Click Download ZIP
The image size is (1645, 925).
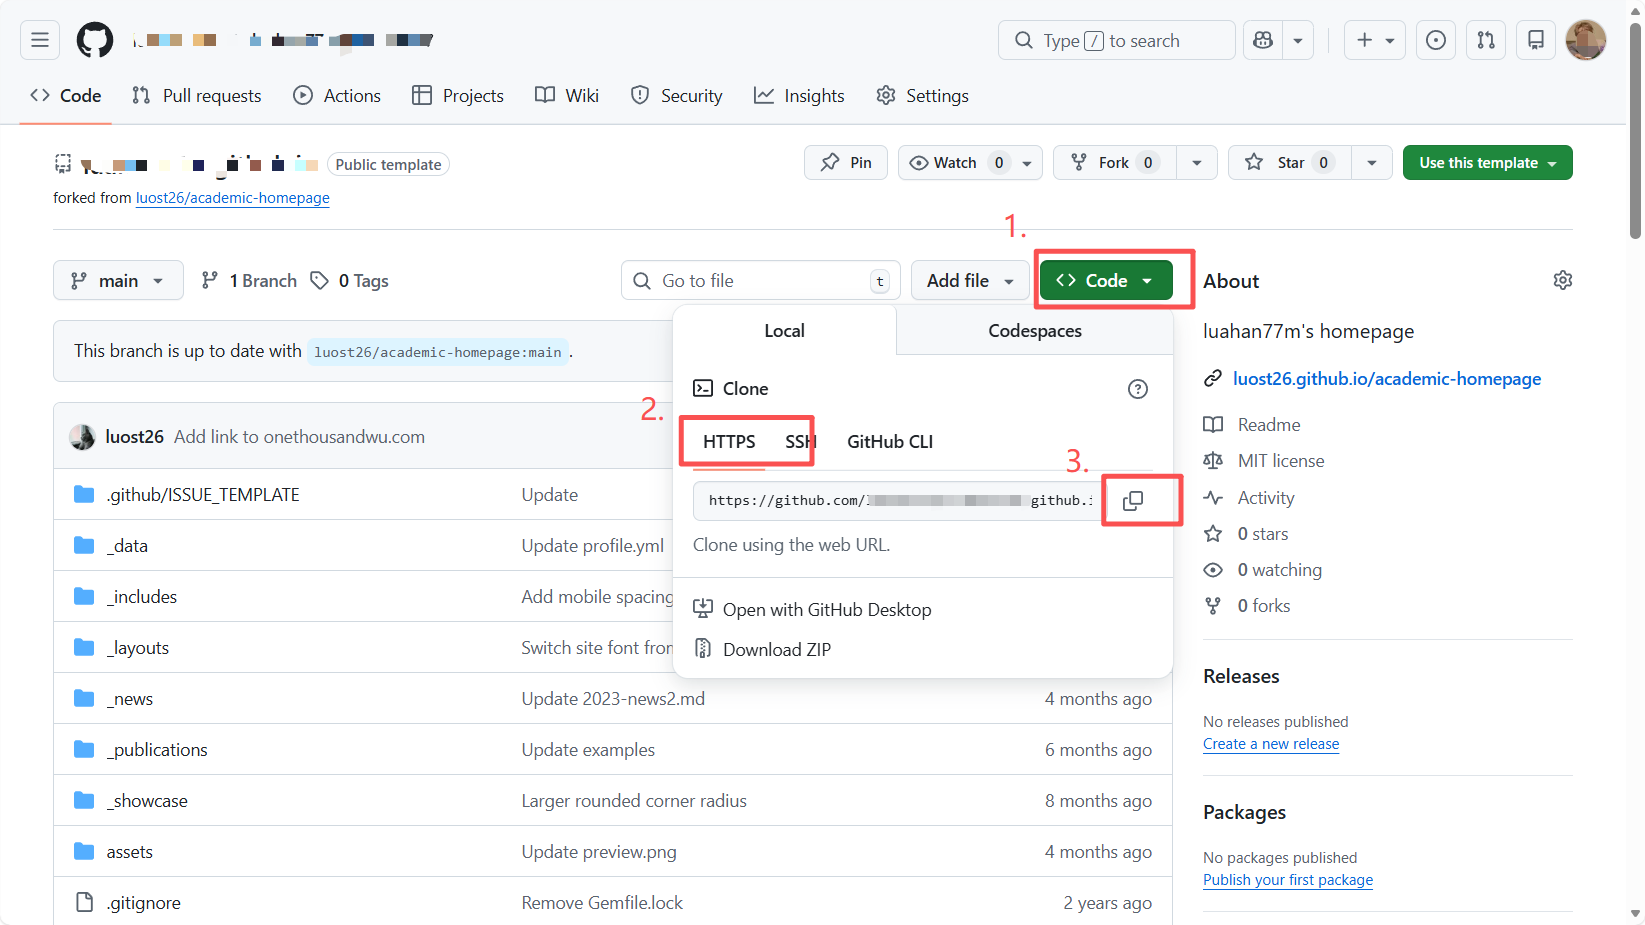(776, 650)
